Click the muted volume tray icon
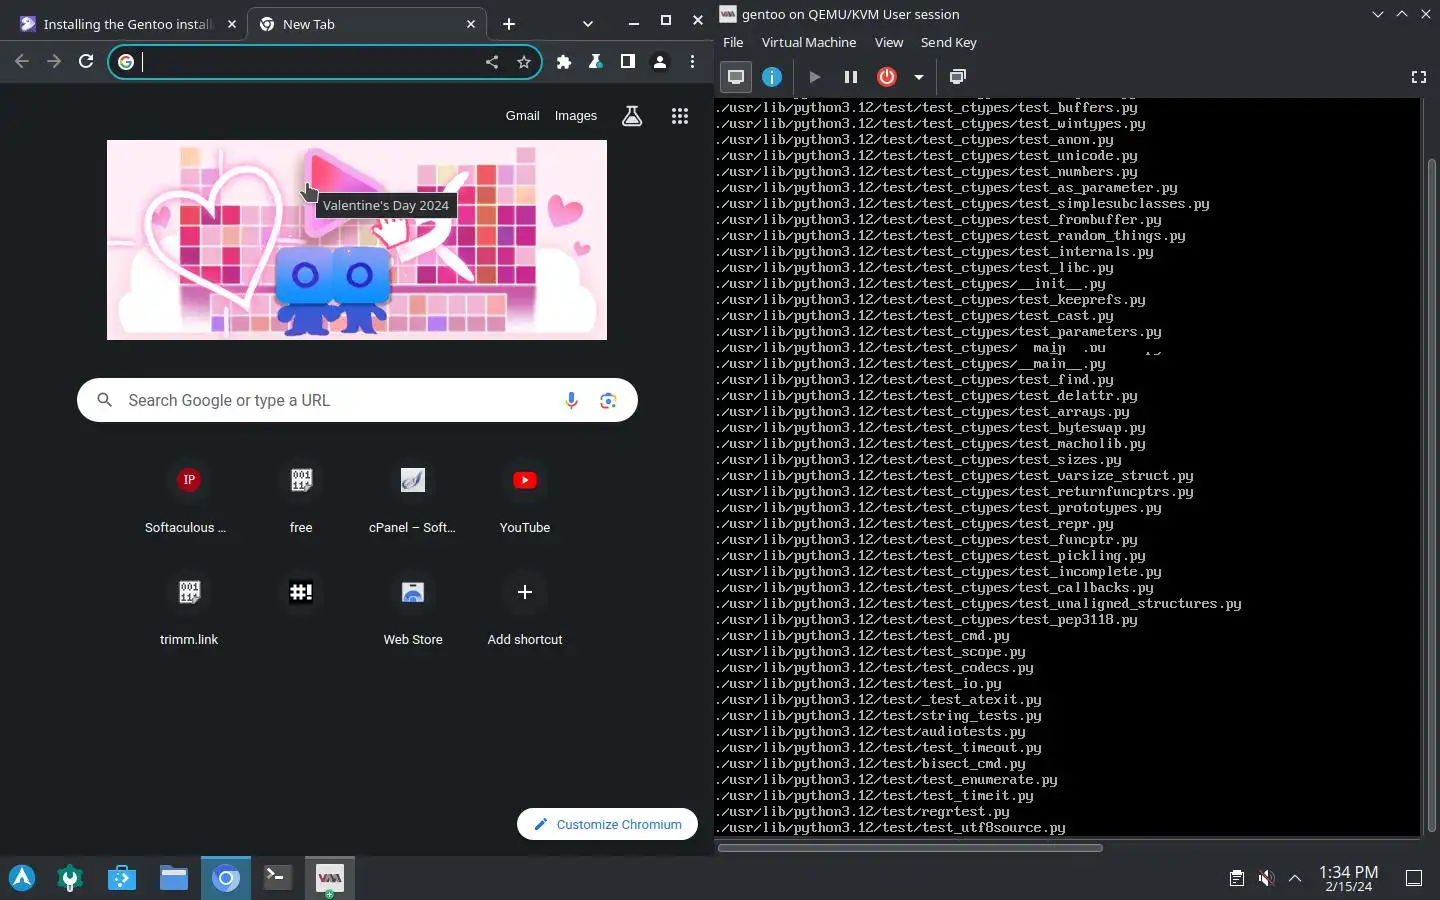The width and height of the screenshot is (1440, 900). click(1266, 878)
